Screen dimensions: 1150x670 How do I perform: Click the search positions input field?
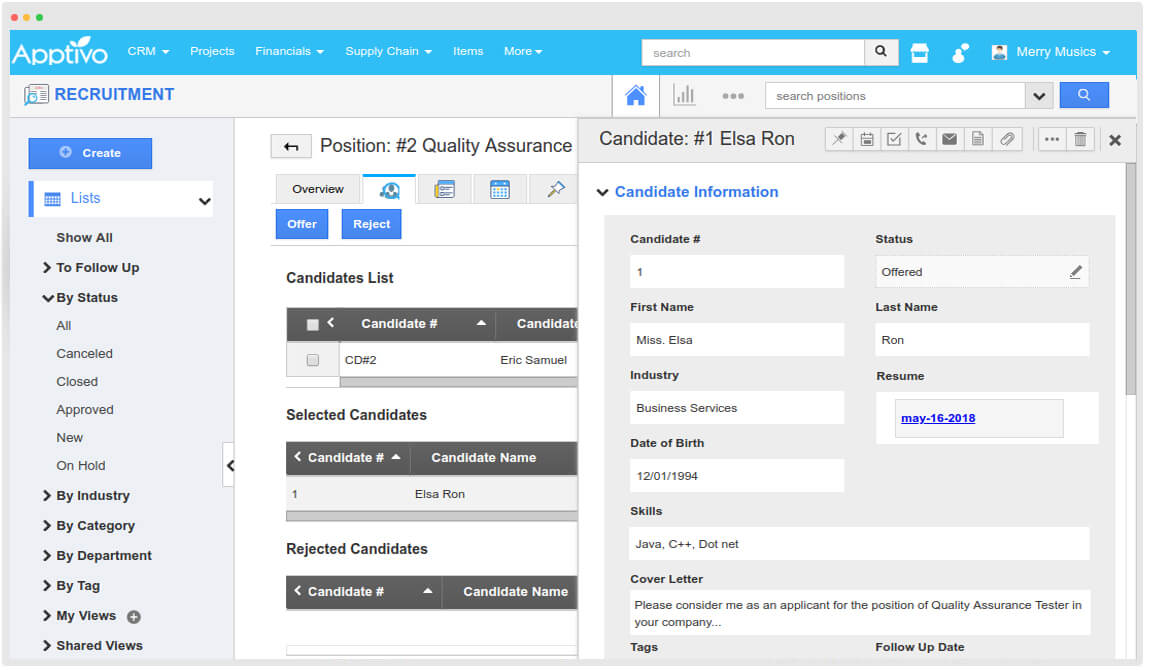click(x=895, y=96)
